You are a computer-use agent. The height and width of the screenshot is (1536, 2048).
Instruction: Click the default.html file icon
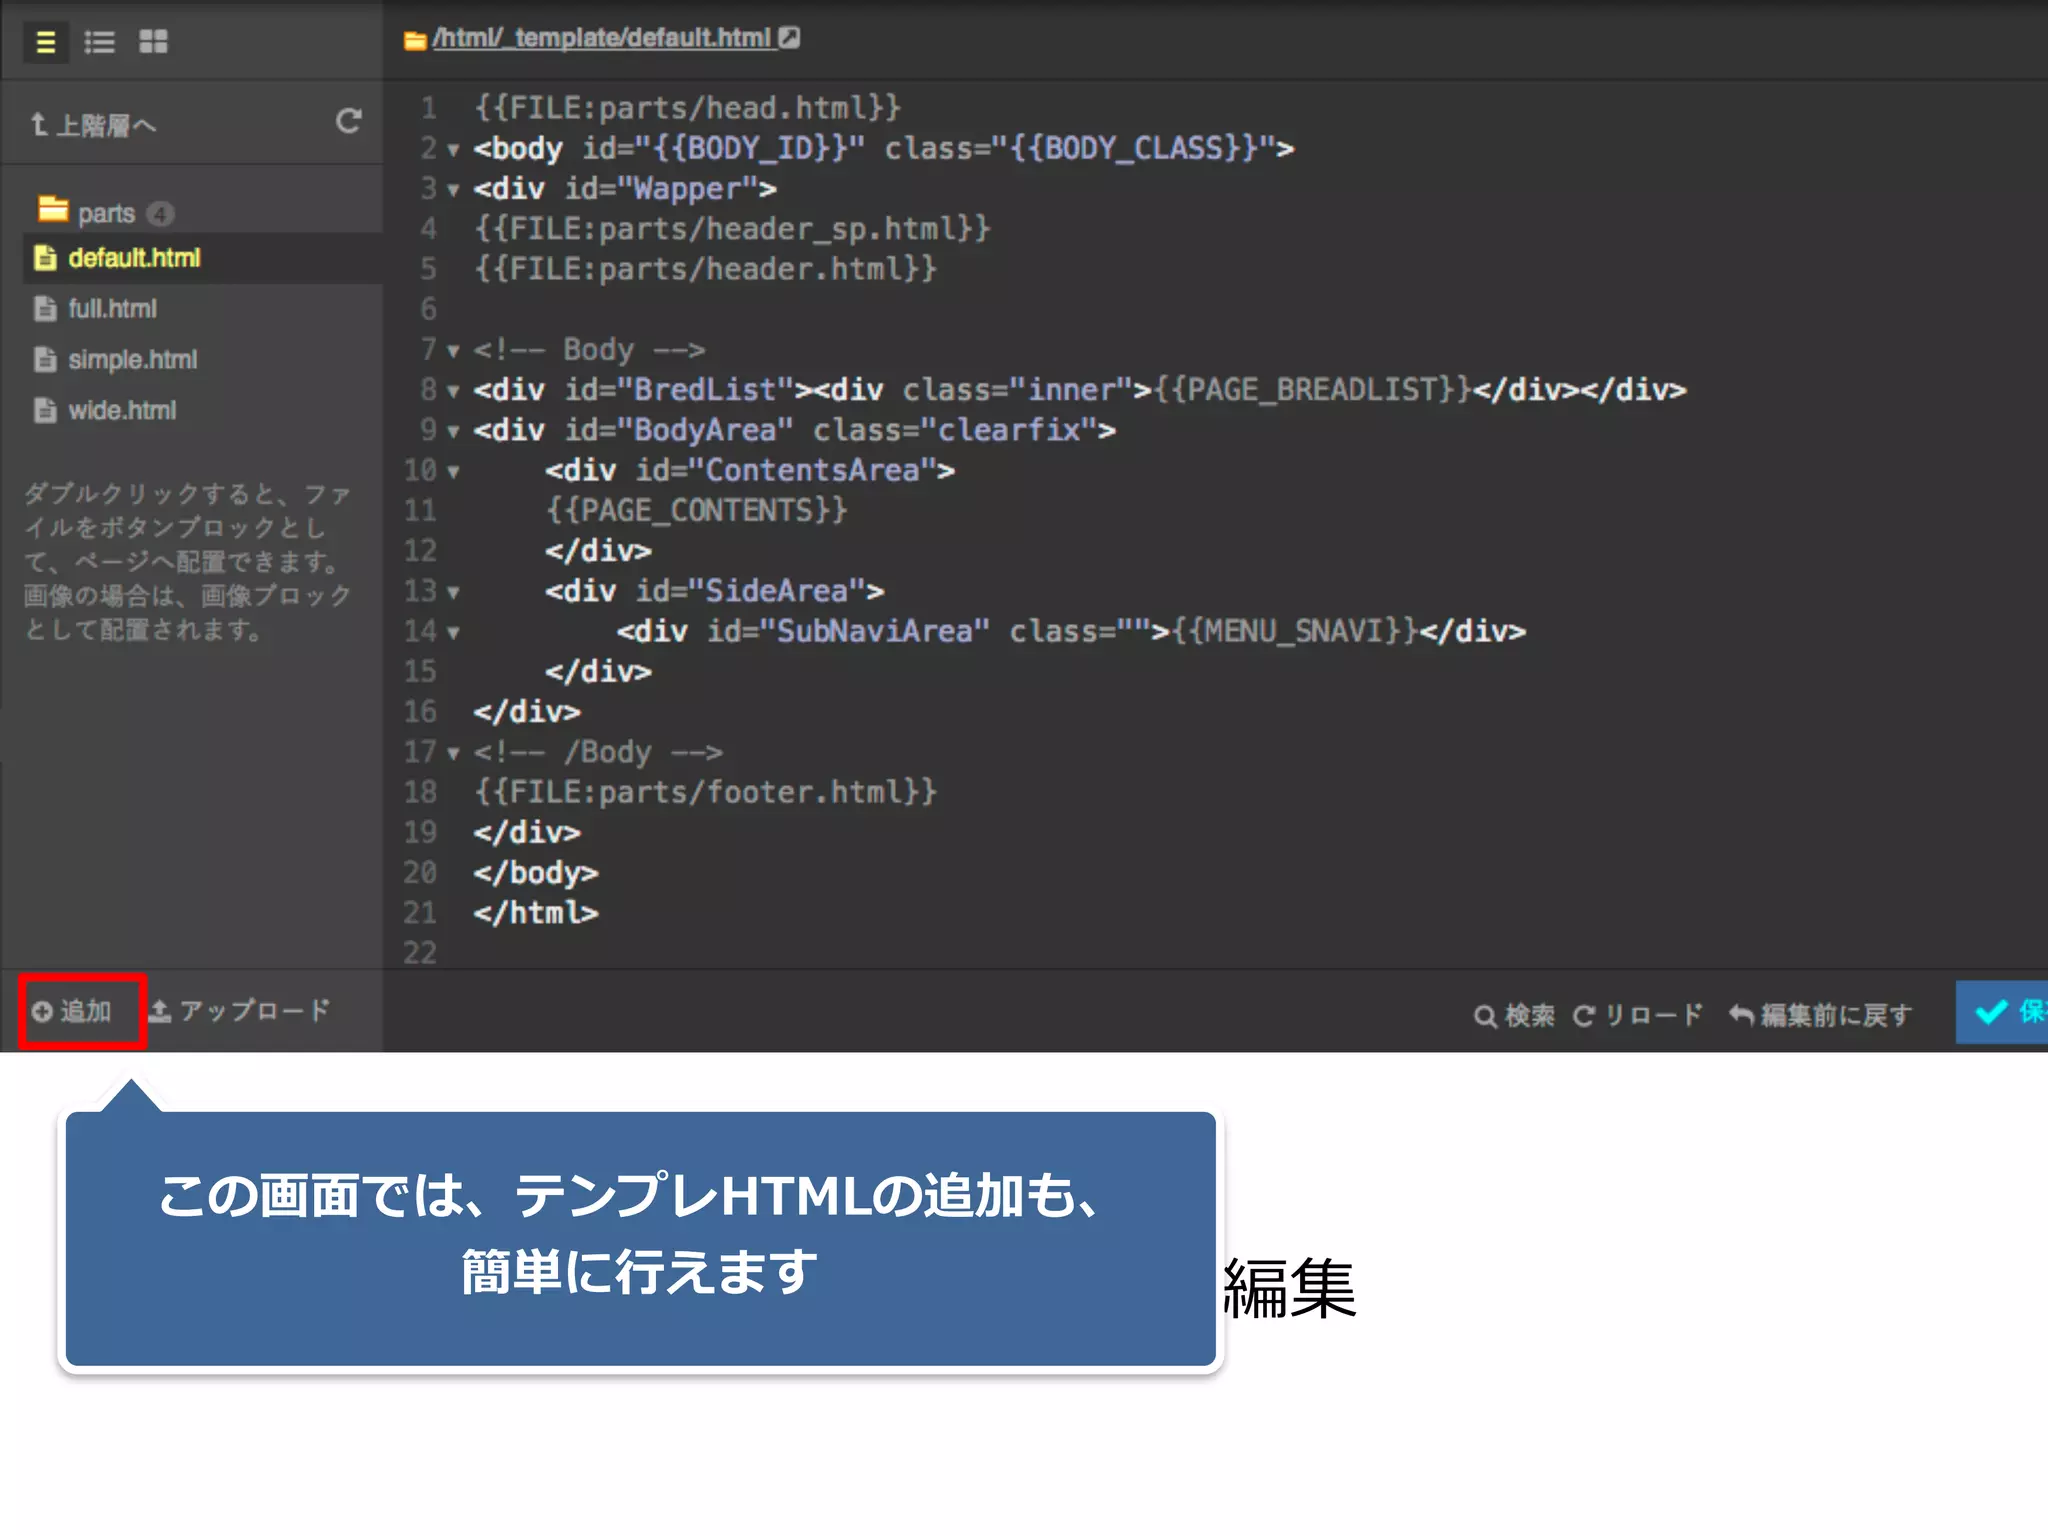[x=45, y=258]
